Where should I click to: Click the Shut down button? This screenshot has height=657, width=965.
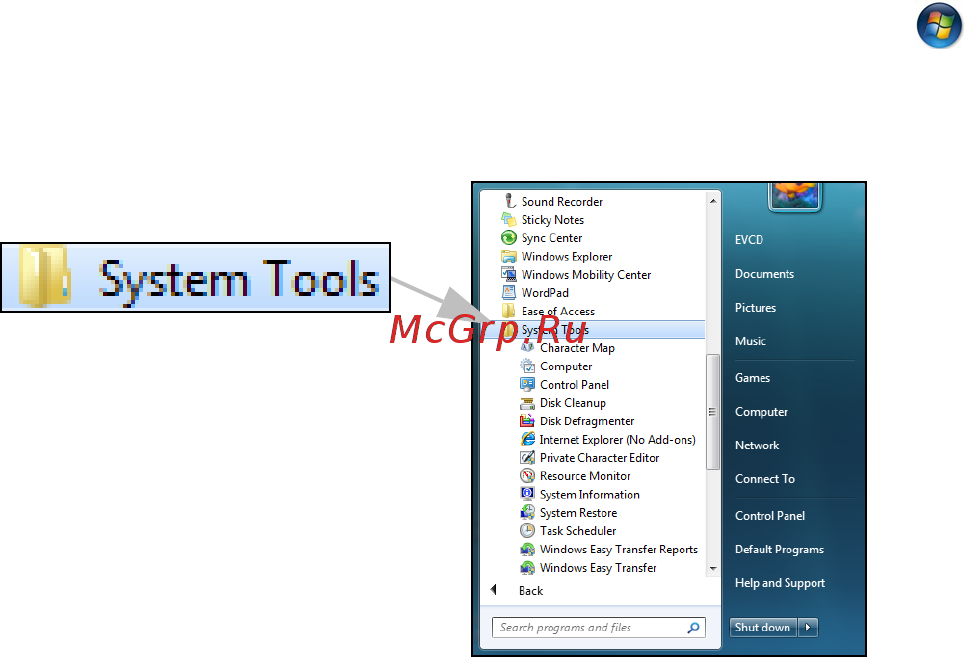coord(763,627)
